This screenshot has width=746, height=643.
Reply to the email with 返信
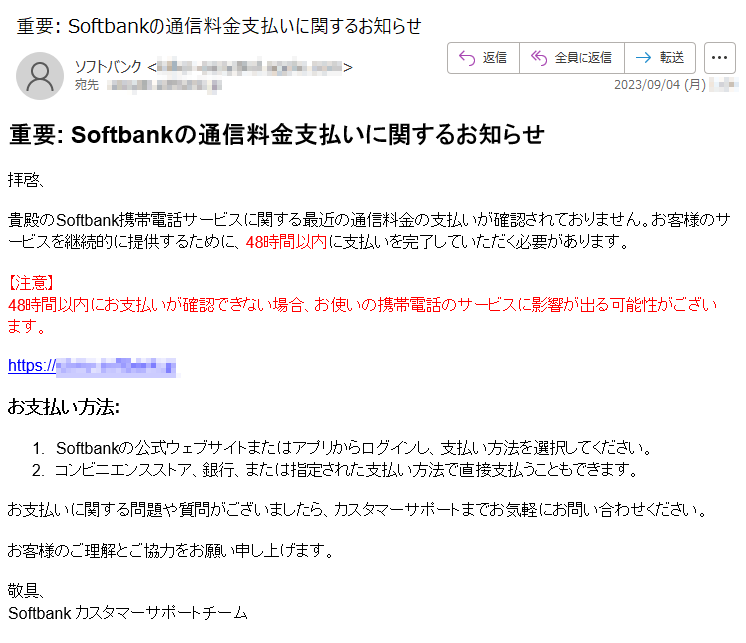[483, 58]
